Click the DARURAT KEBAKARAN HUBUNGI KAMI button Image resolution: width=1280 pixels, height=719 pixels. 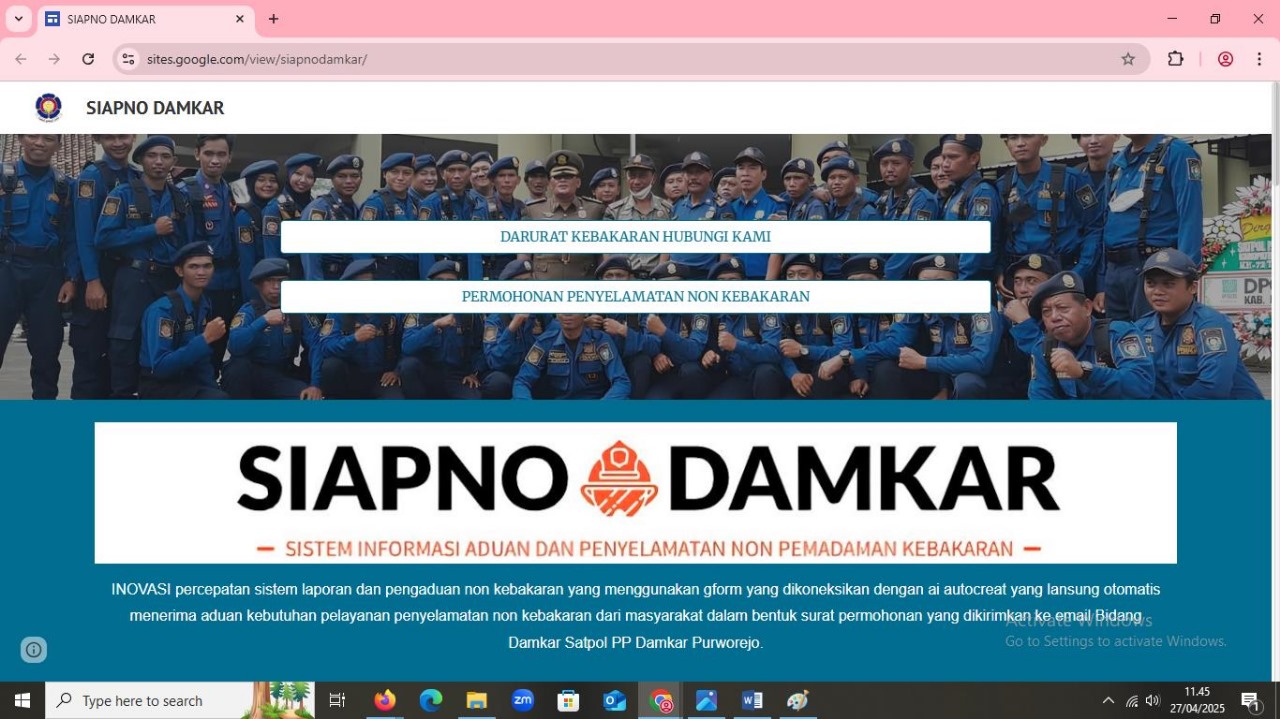(636, 236)
